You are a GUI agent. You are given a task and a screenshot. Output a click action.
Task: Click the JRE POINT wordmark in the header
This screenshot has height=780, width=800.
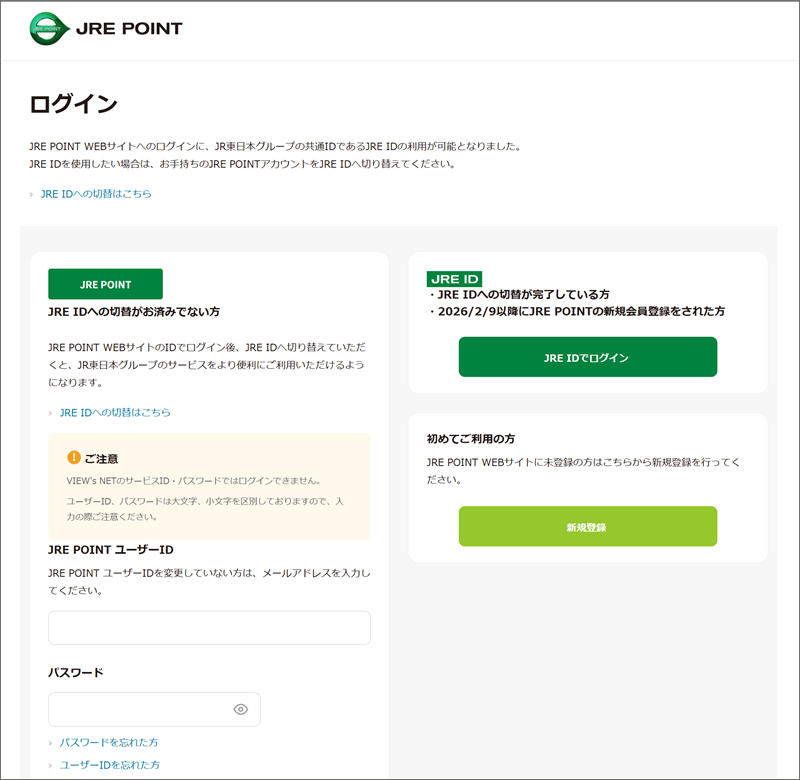tap(129, 29)
